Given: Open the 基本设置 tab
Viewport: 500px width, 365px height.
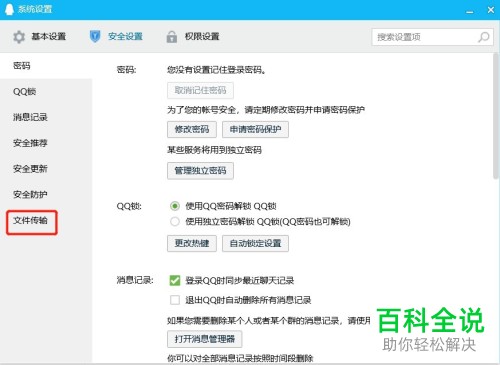Looking at the screenshot, I should (x=40, y=36).
